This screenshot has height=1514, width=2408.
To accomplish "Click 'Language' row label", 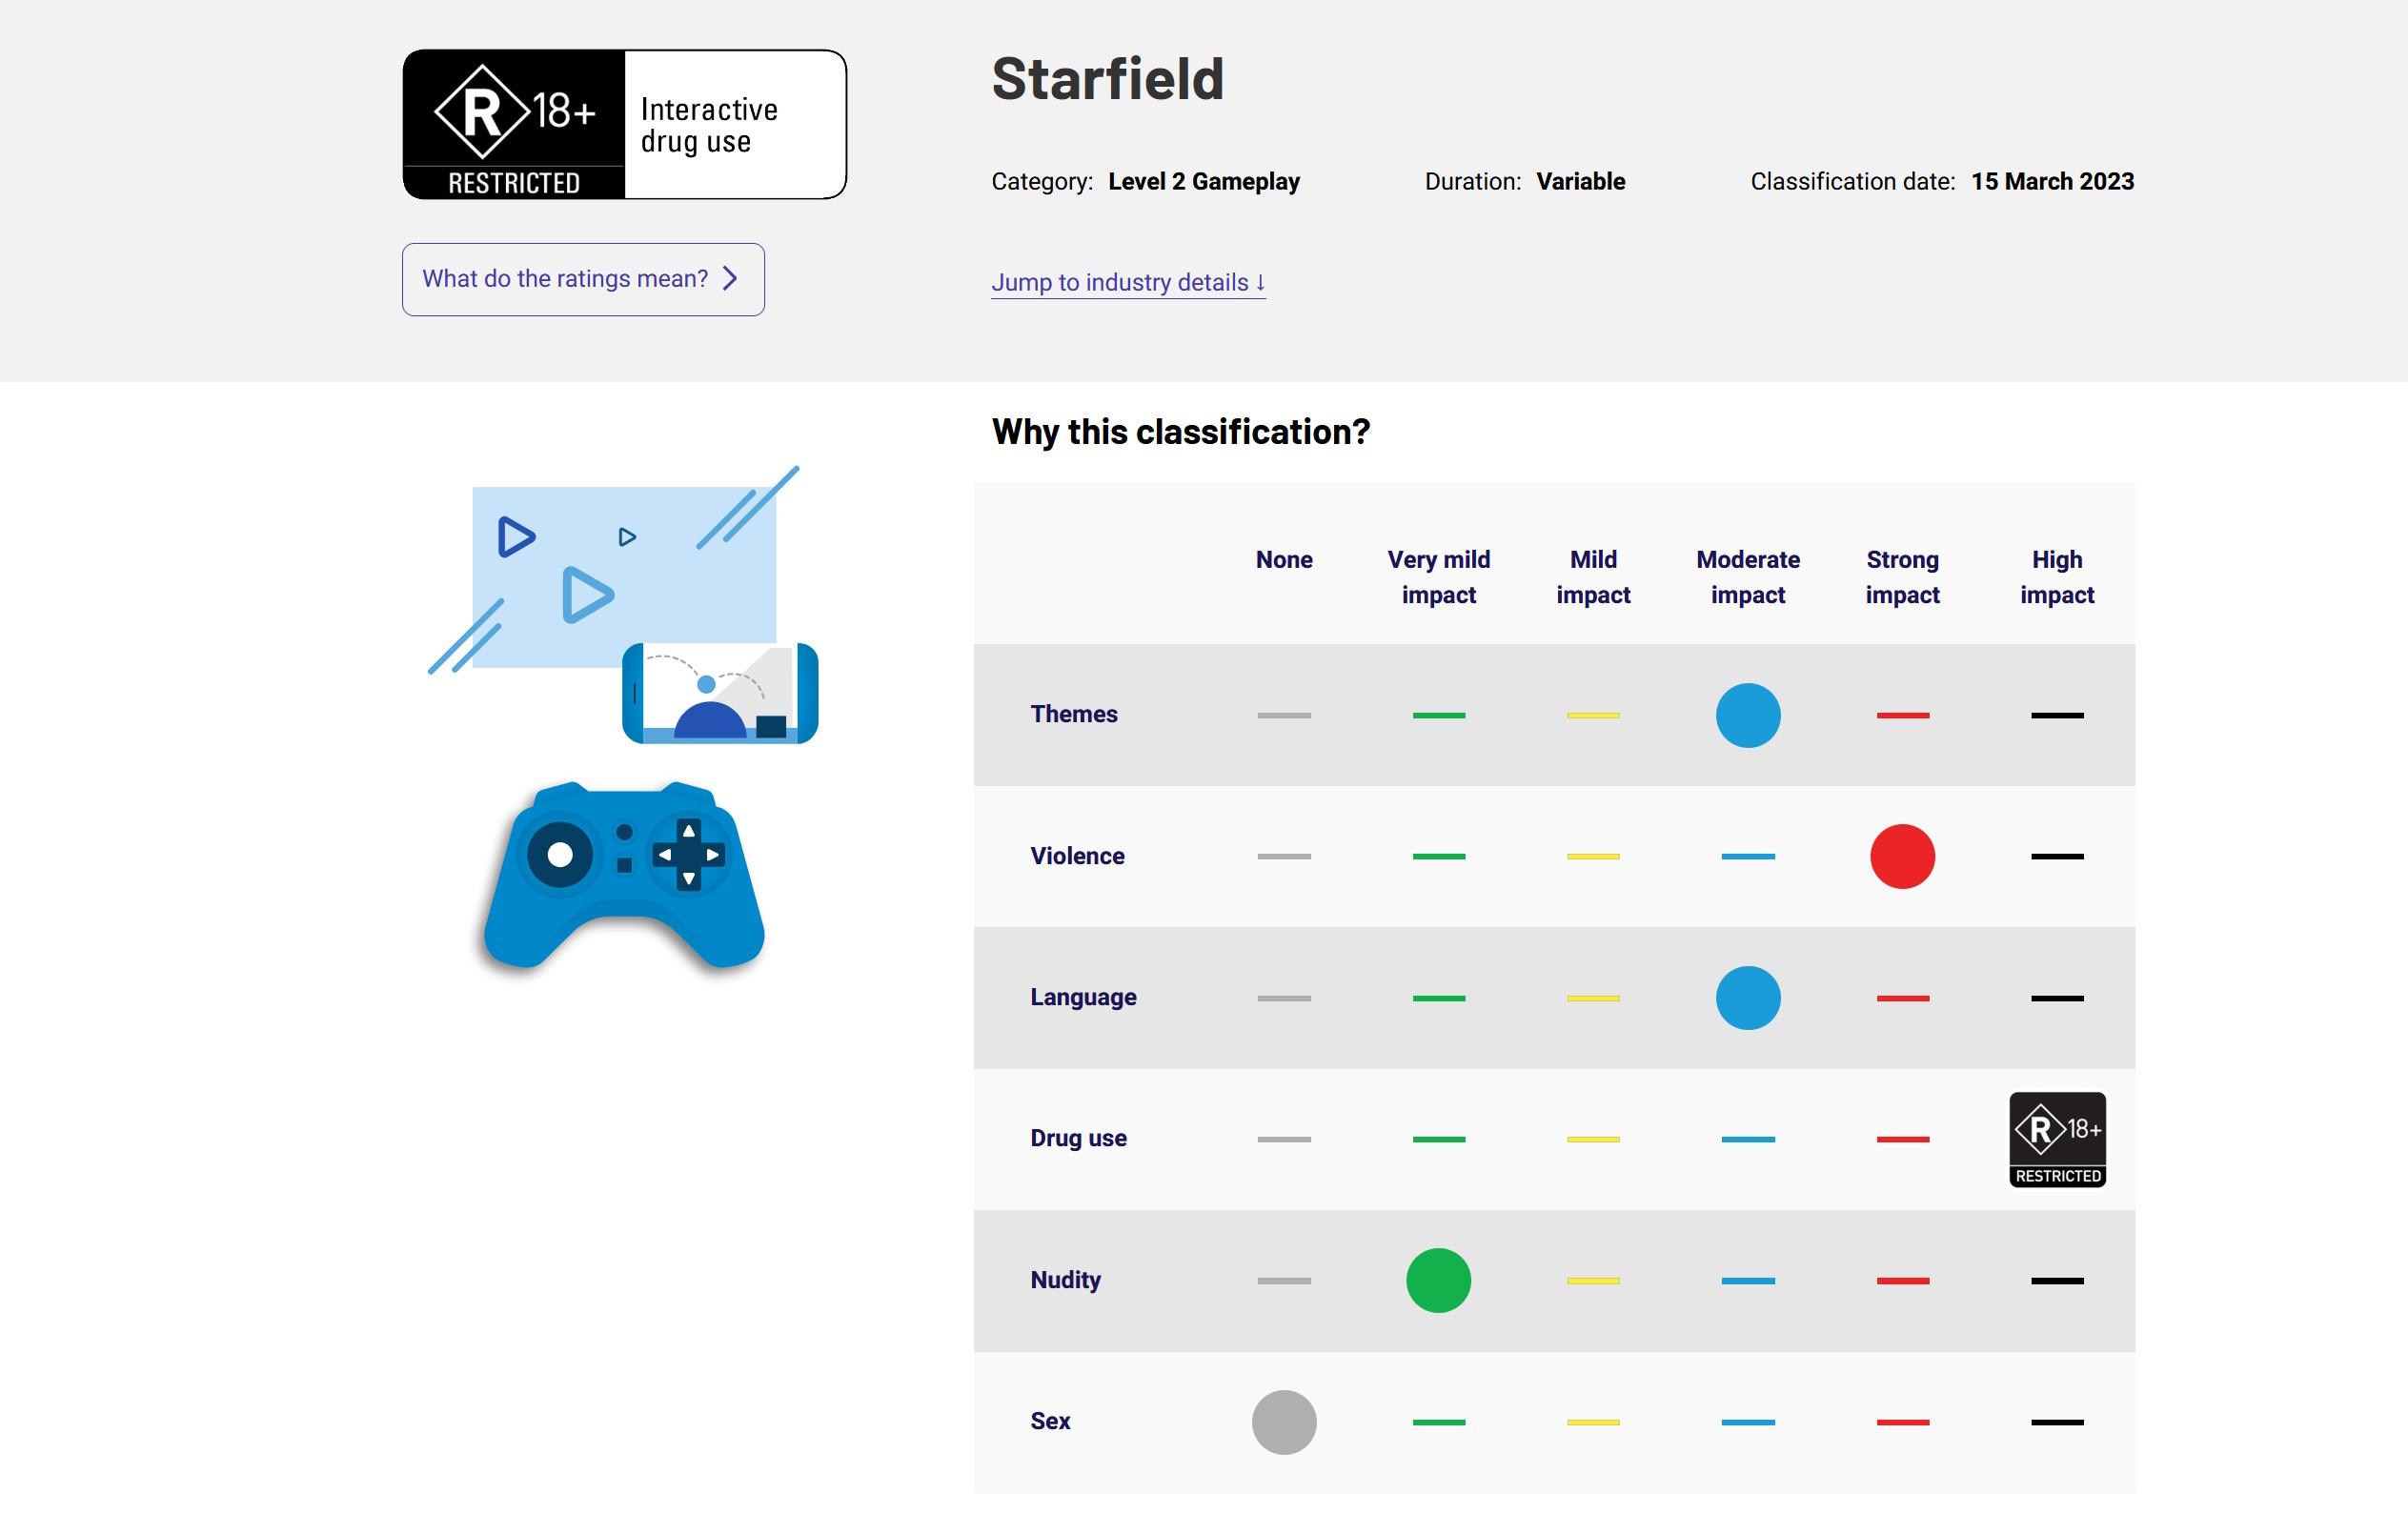I will coord(1083,998).
